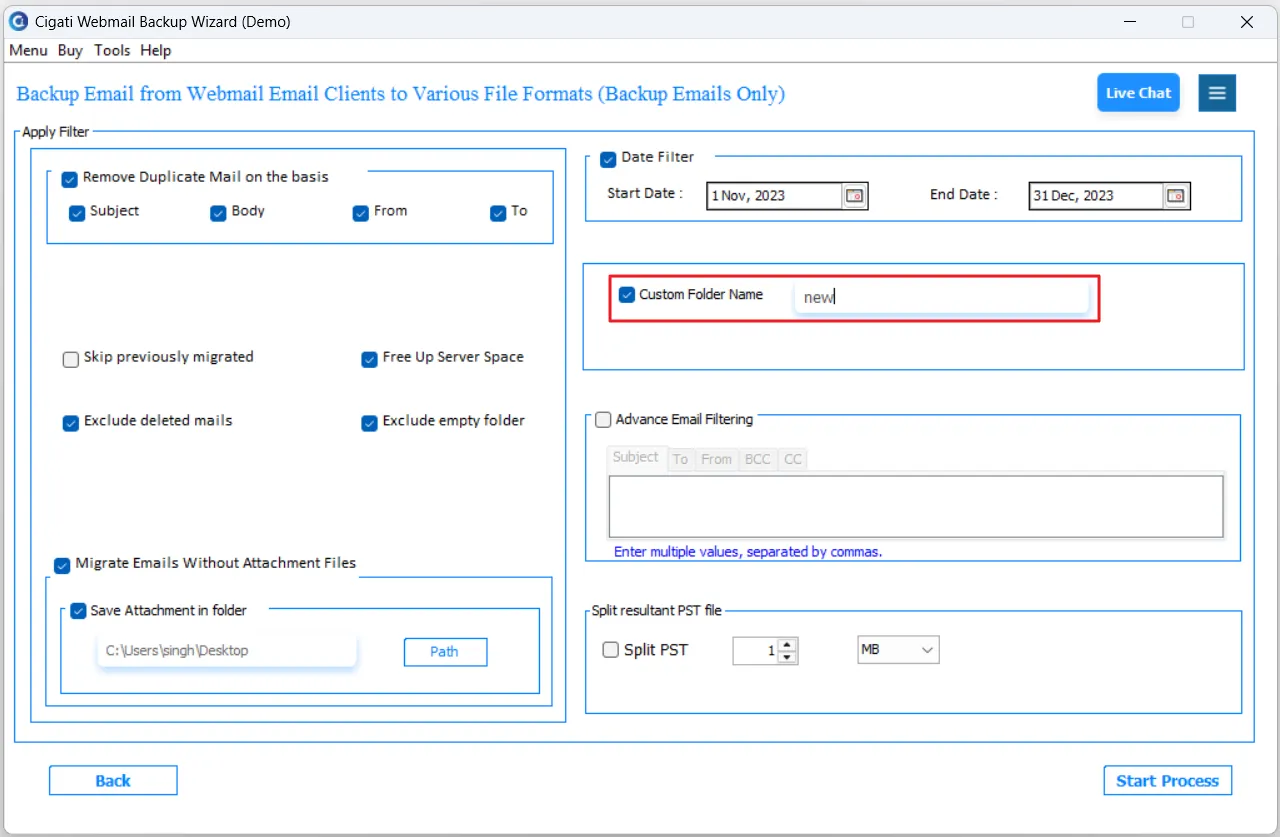Uncheck the Body duplicate checkbox
The width and height of the screenshot is (1280, 837).
coord(218,213)
